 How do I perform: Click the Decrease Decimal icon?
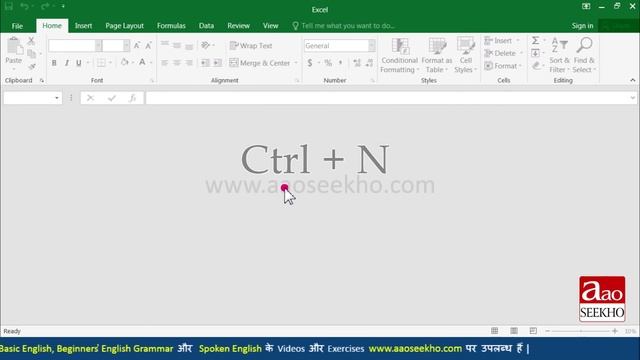pyautogui.click(x=370, y=63)
